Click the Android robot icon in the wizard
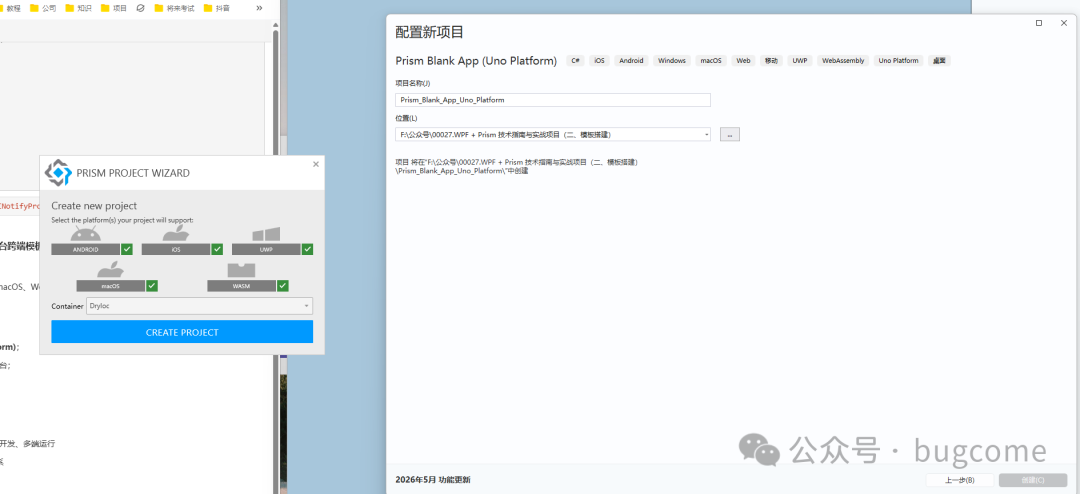Image resolution: width=1080 pixels, height=494 pixels. click(x=85, y=235)
